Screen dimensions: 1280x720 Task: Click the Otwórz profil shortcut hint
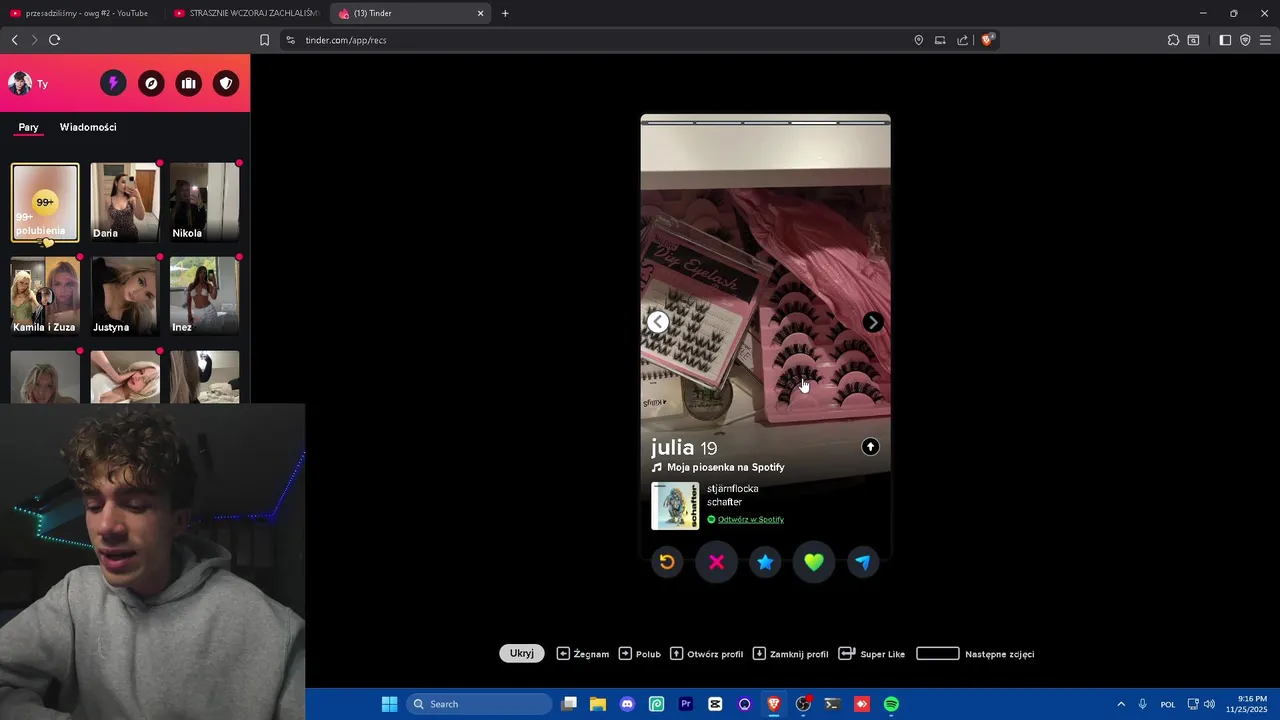(706, 654)
